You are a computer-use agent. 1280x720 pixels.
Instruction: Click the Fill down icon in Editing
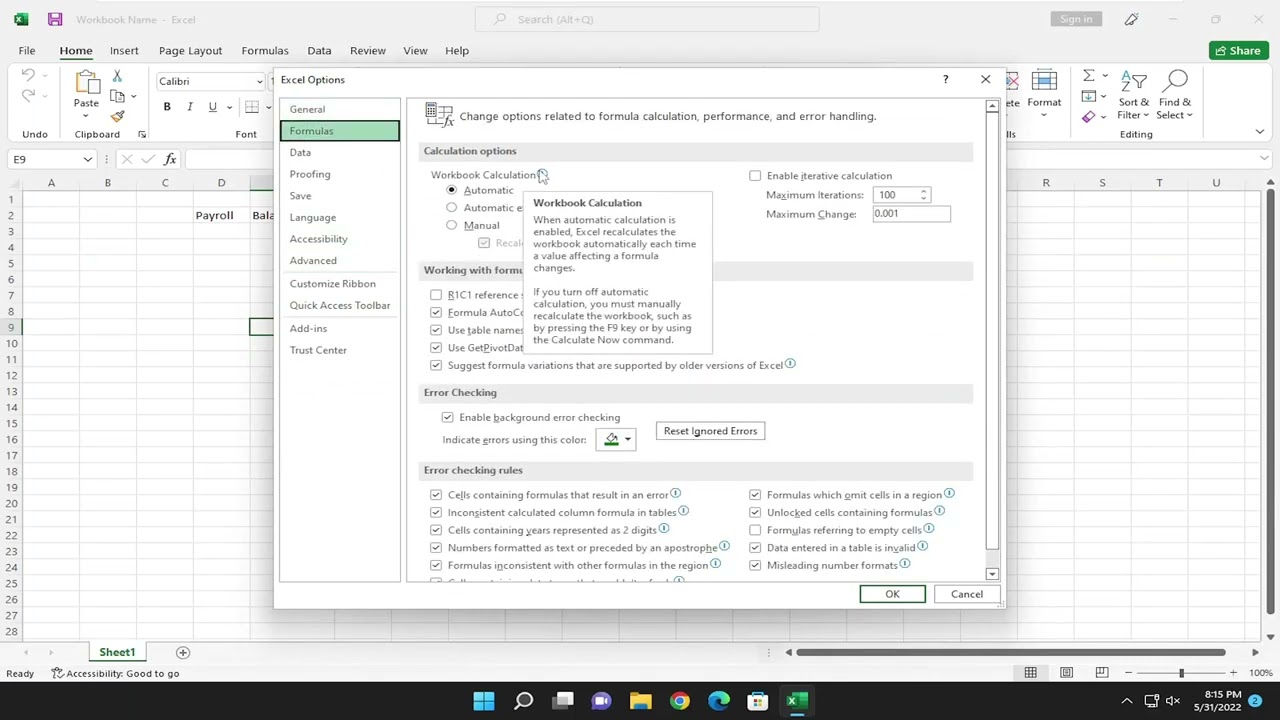click(1088, 97)
